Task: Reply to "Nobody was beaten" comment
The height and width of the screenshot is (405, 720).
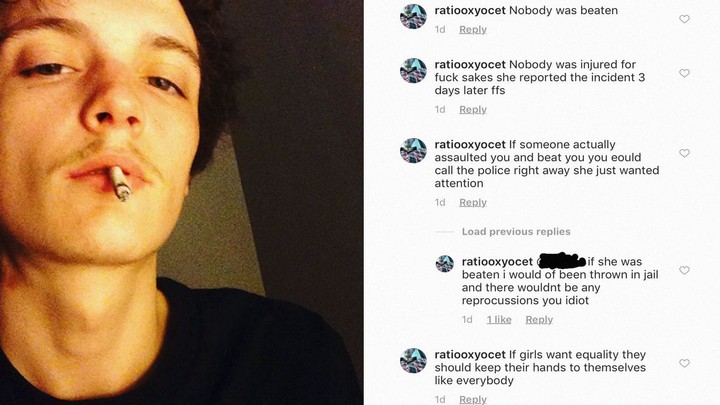Action: click(x=472, y=29)
